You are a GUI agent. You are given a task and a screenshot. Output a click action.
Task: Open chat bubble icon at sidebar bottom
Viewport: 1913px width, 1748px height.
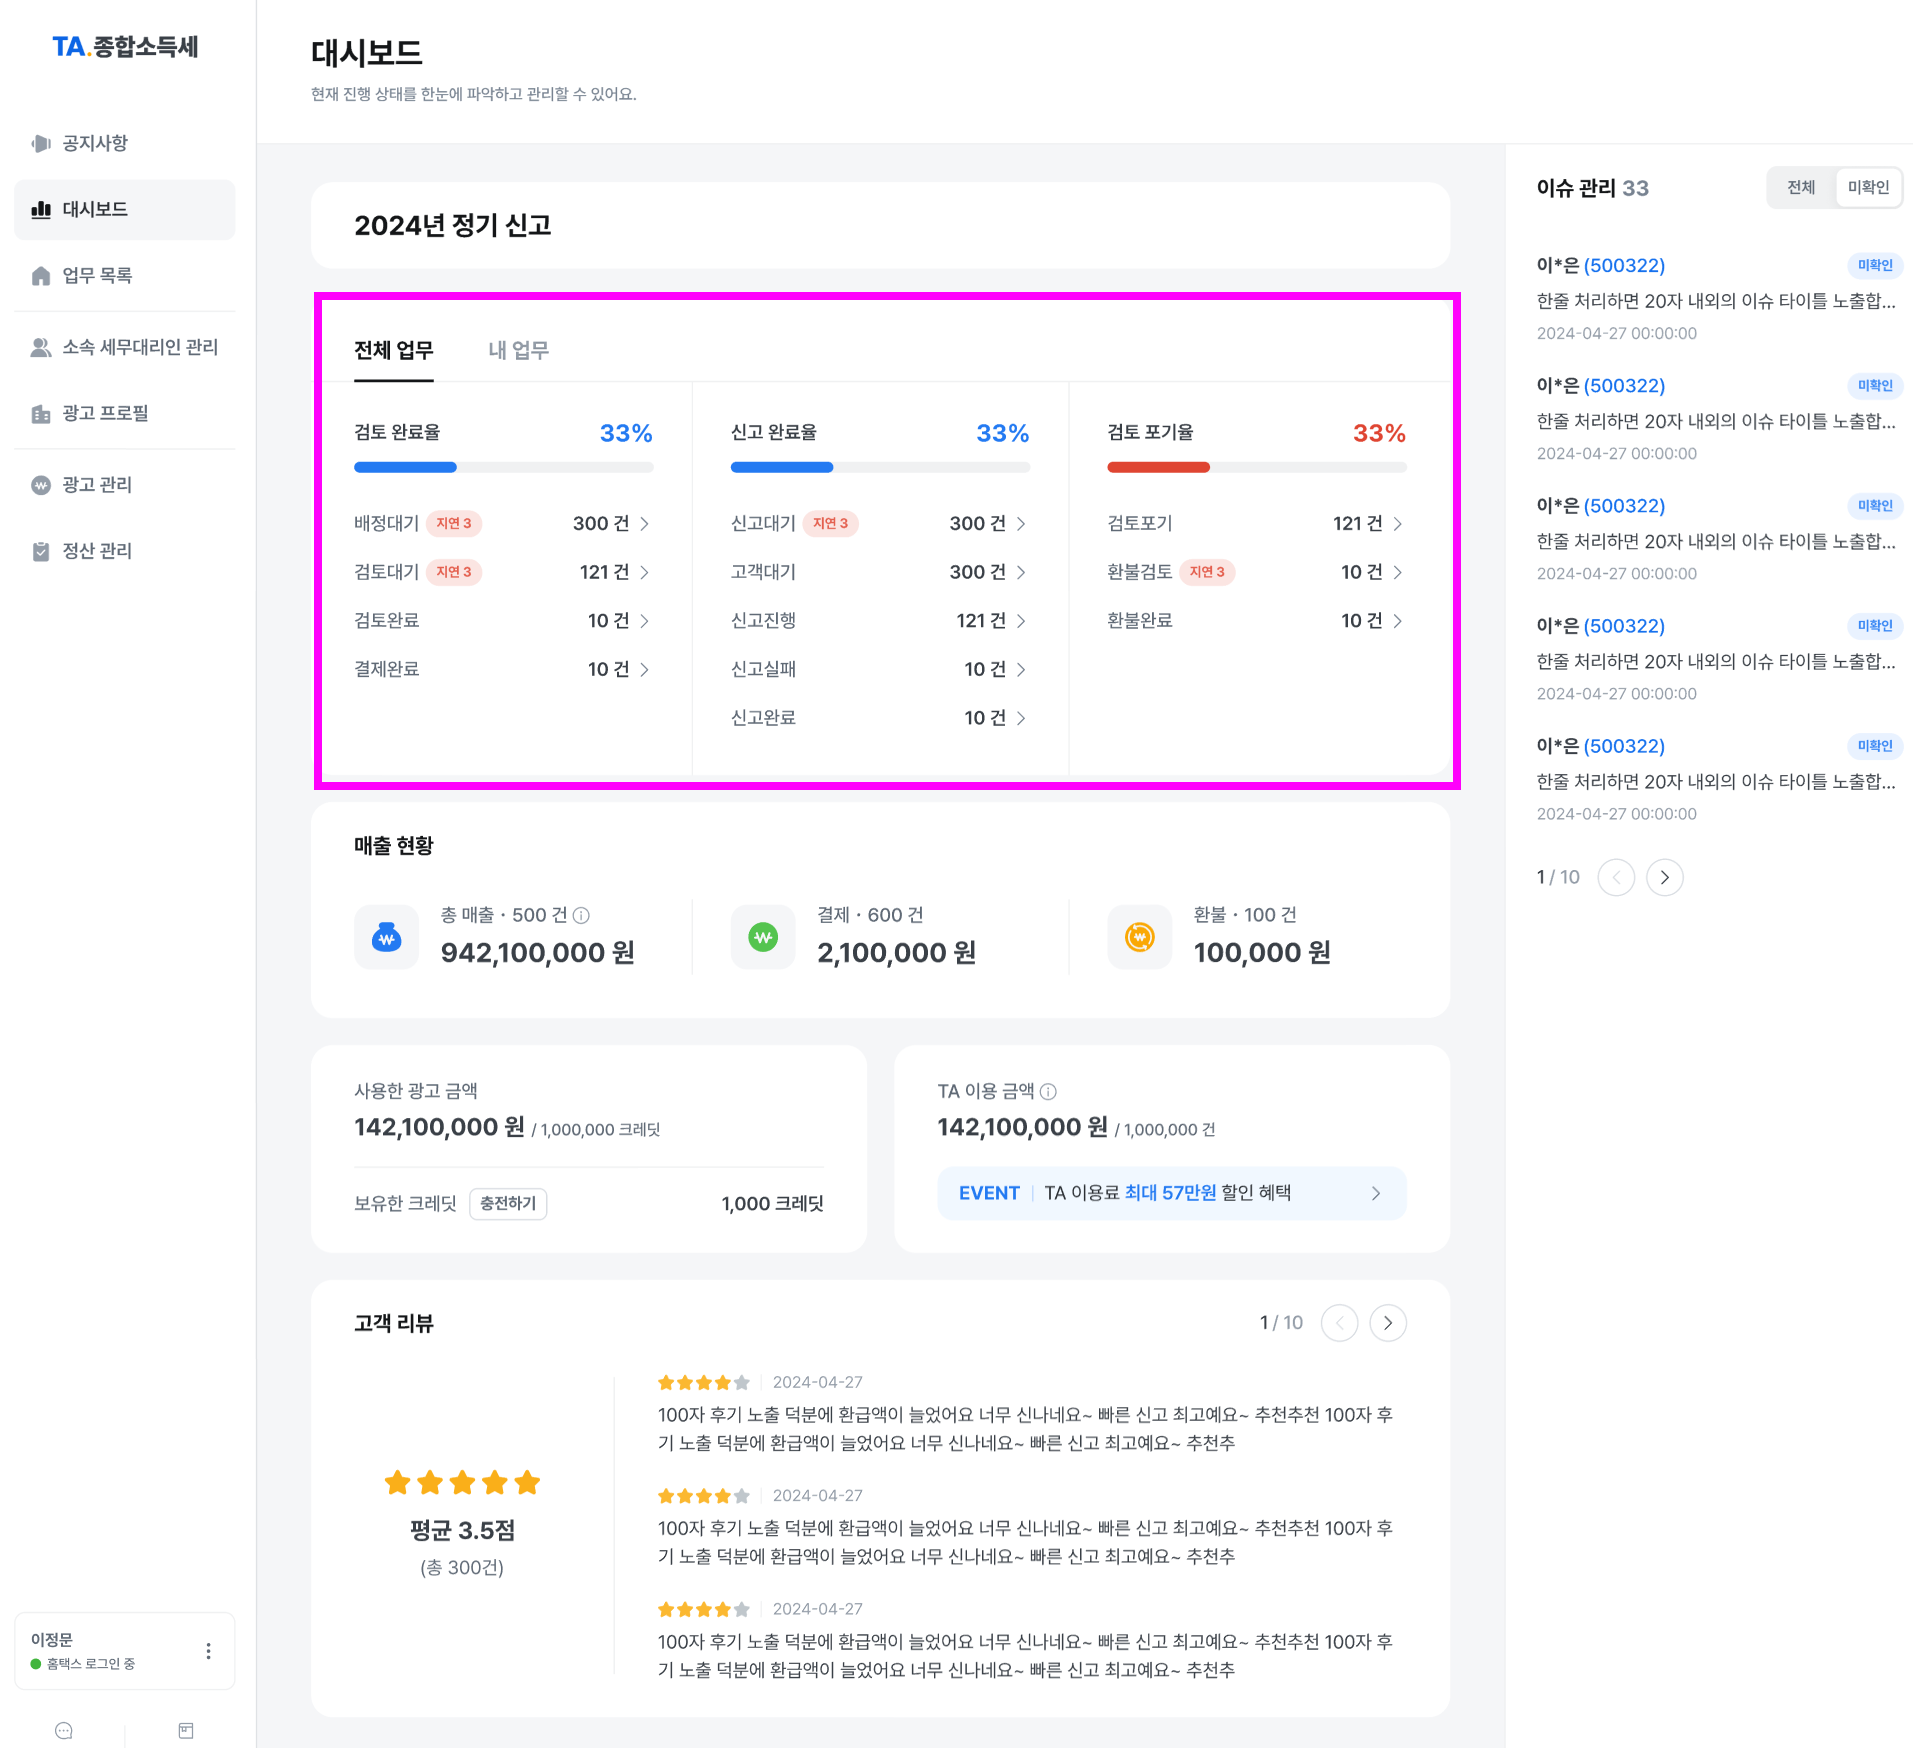64,1730
